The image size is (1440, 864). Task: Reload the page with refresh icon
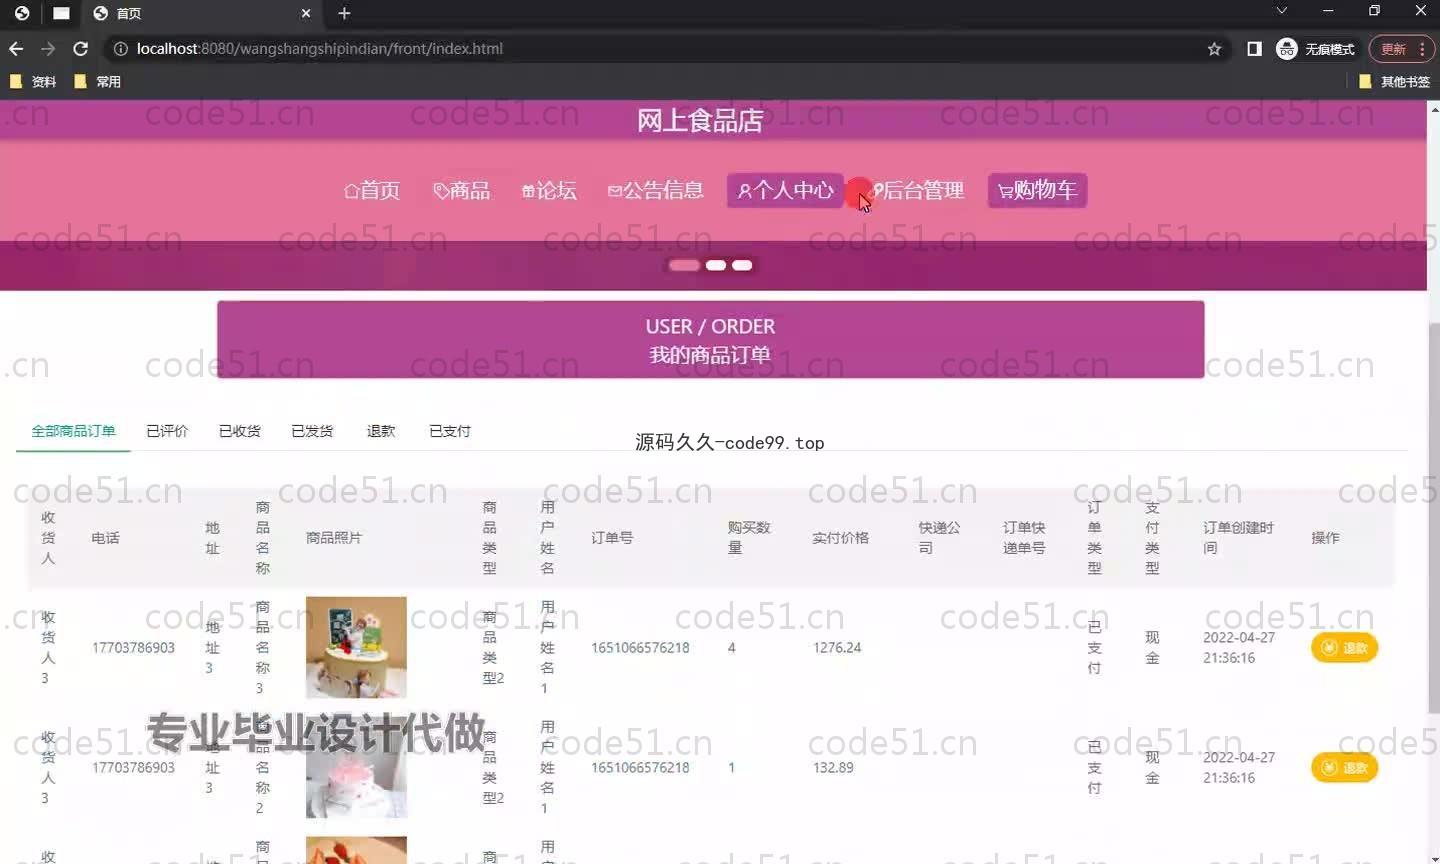[x=81, y=48]
